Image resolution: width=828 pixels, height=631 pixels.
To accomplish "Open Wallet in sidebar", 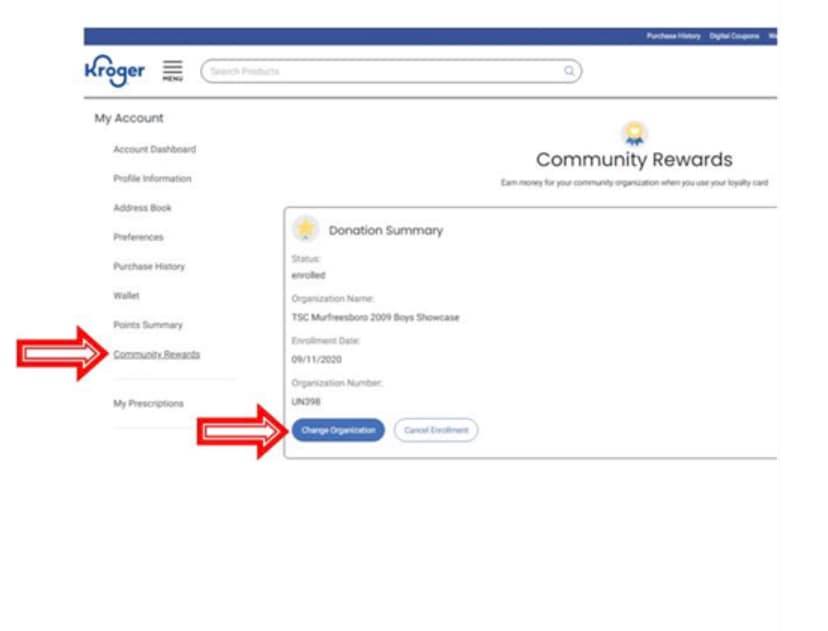I will 126,296.
